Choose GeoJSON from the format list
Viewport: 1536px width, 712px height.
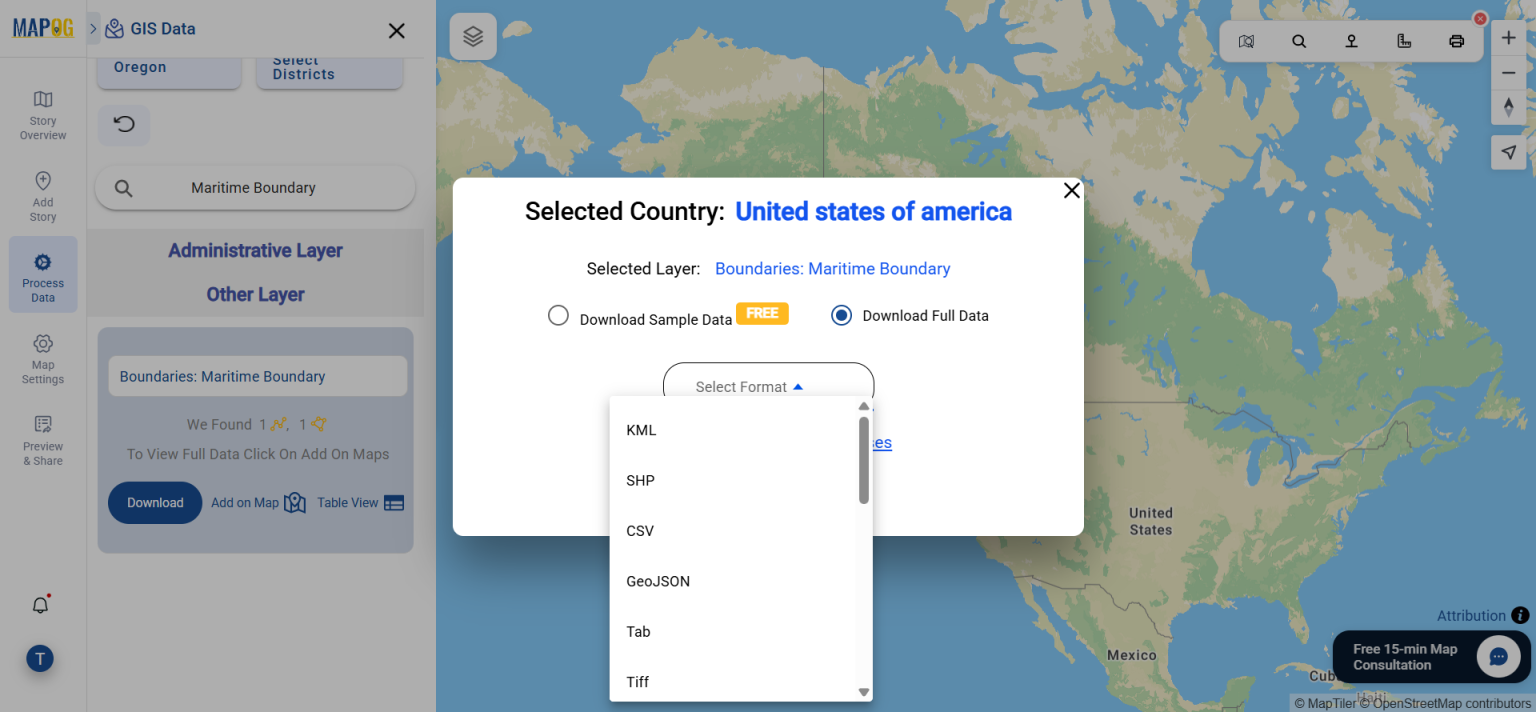657,581
